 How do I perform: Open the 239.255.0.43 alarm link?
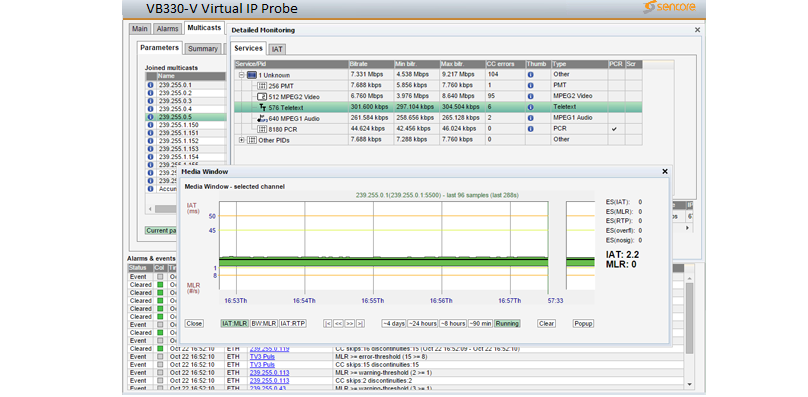click(268, 388)
